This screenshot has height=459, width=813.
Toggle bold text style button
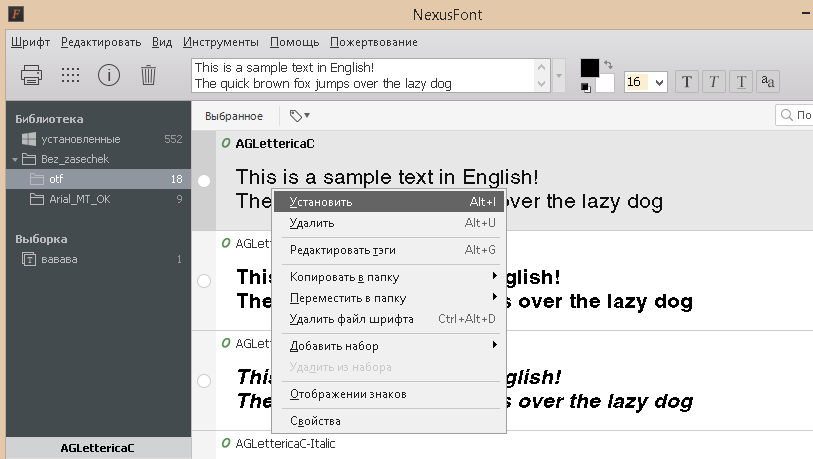[687, 82]
